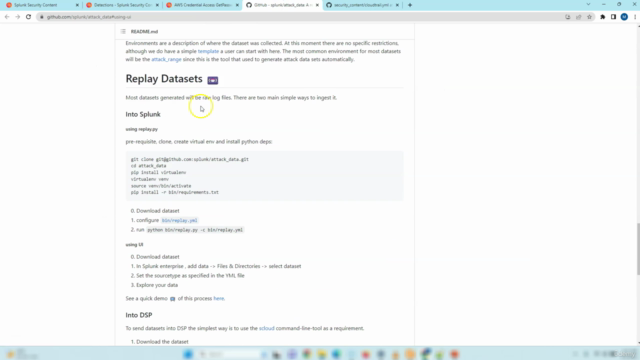
Task: Open the Chrome profile avatar
Action: pos(624,17)
